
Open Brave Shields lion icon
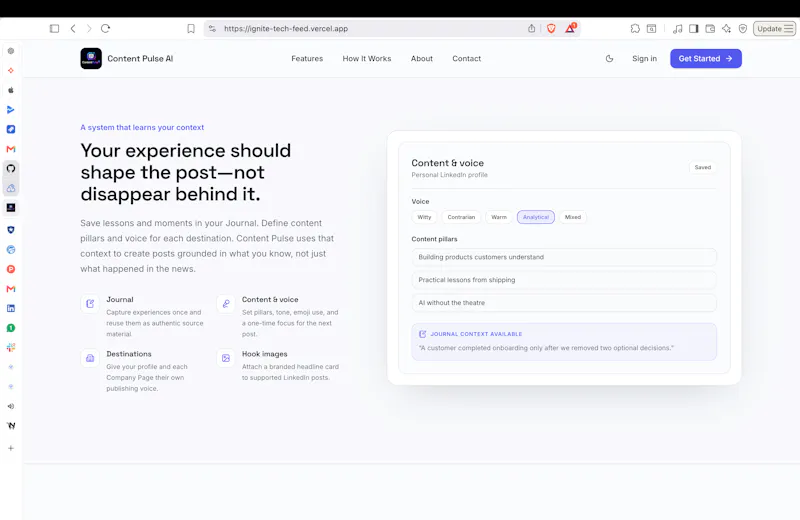[551, 29]
